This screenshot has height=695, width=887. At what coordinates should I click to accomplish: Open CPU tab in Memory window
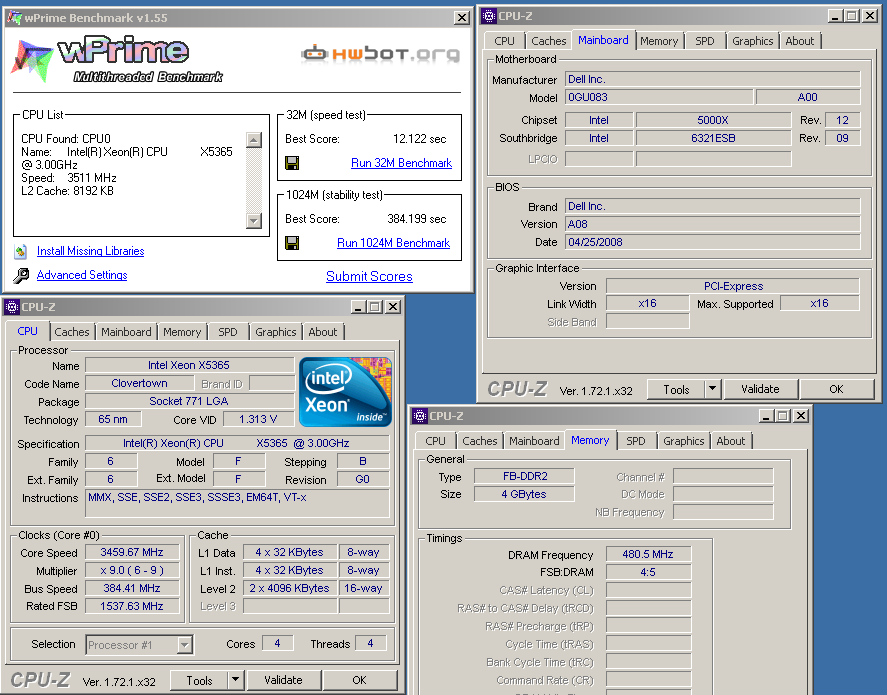click(x=435, y=441)
